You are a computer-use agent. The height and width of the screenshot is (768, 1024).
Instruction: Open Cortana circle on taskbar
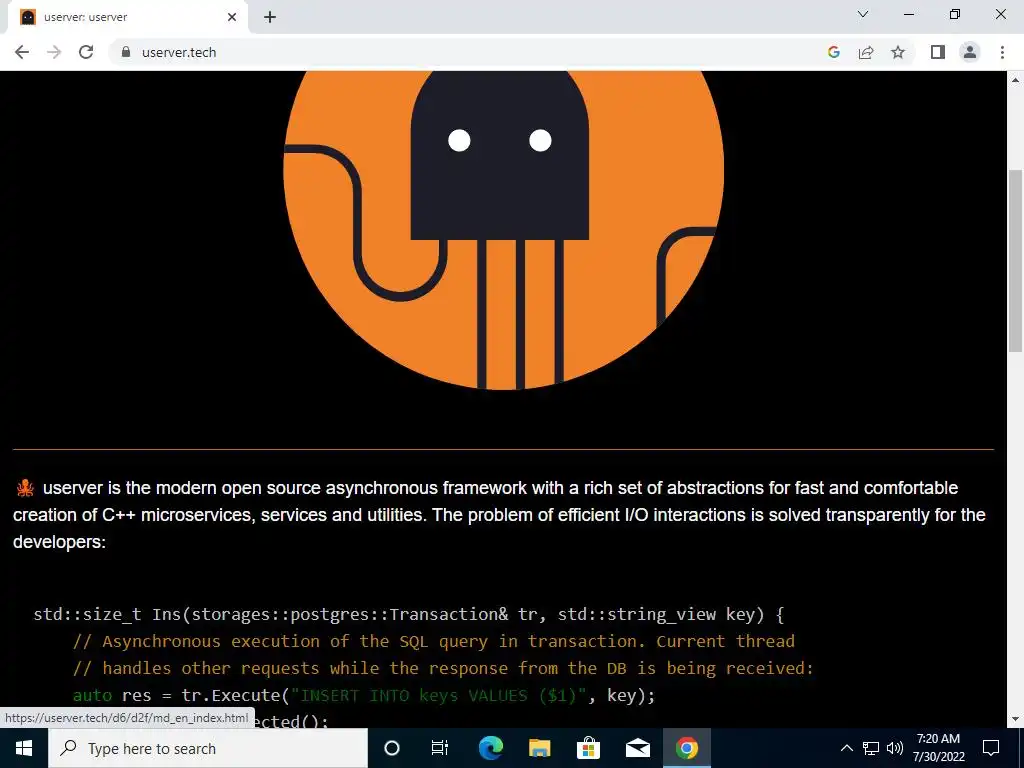pos(392,748)
